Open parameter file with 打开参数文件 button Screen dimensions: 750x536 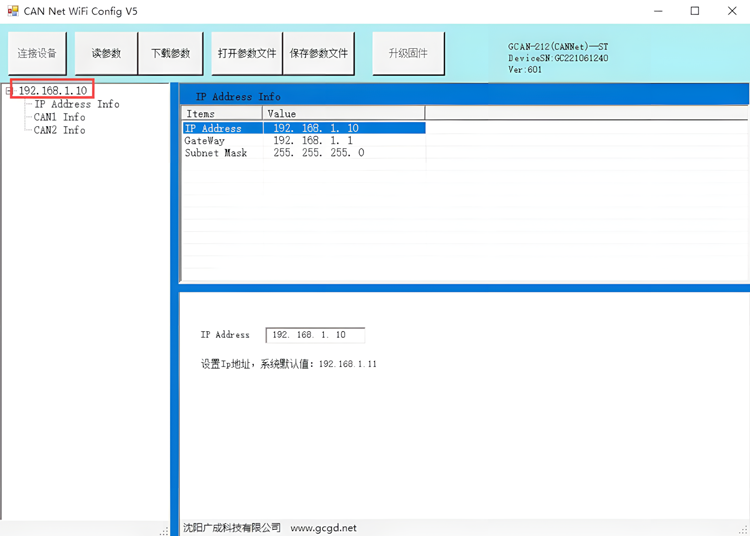tap(247, 53)
